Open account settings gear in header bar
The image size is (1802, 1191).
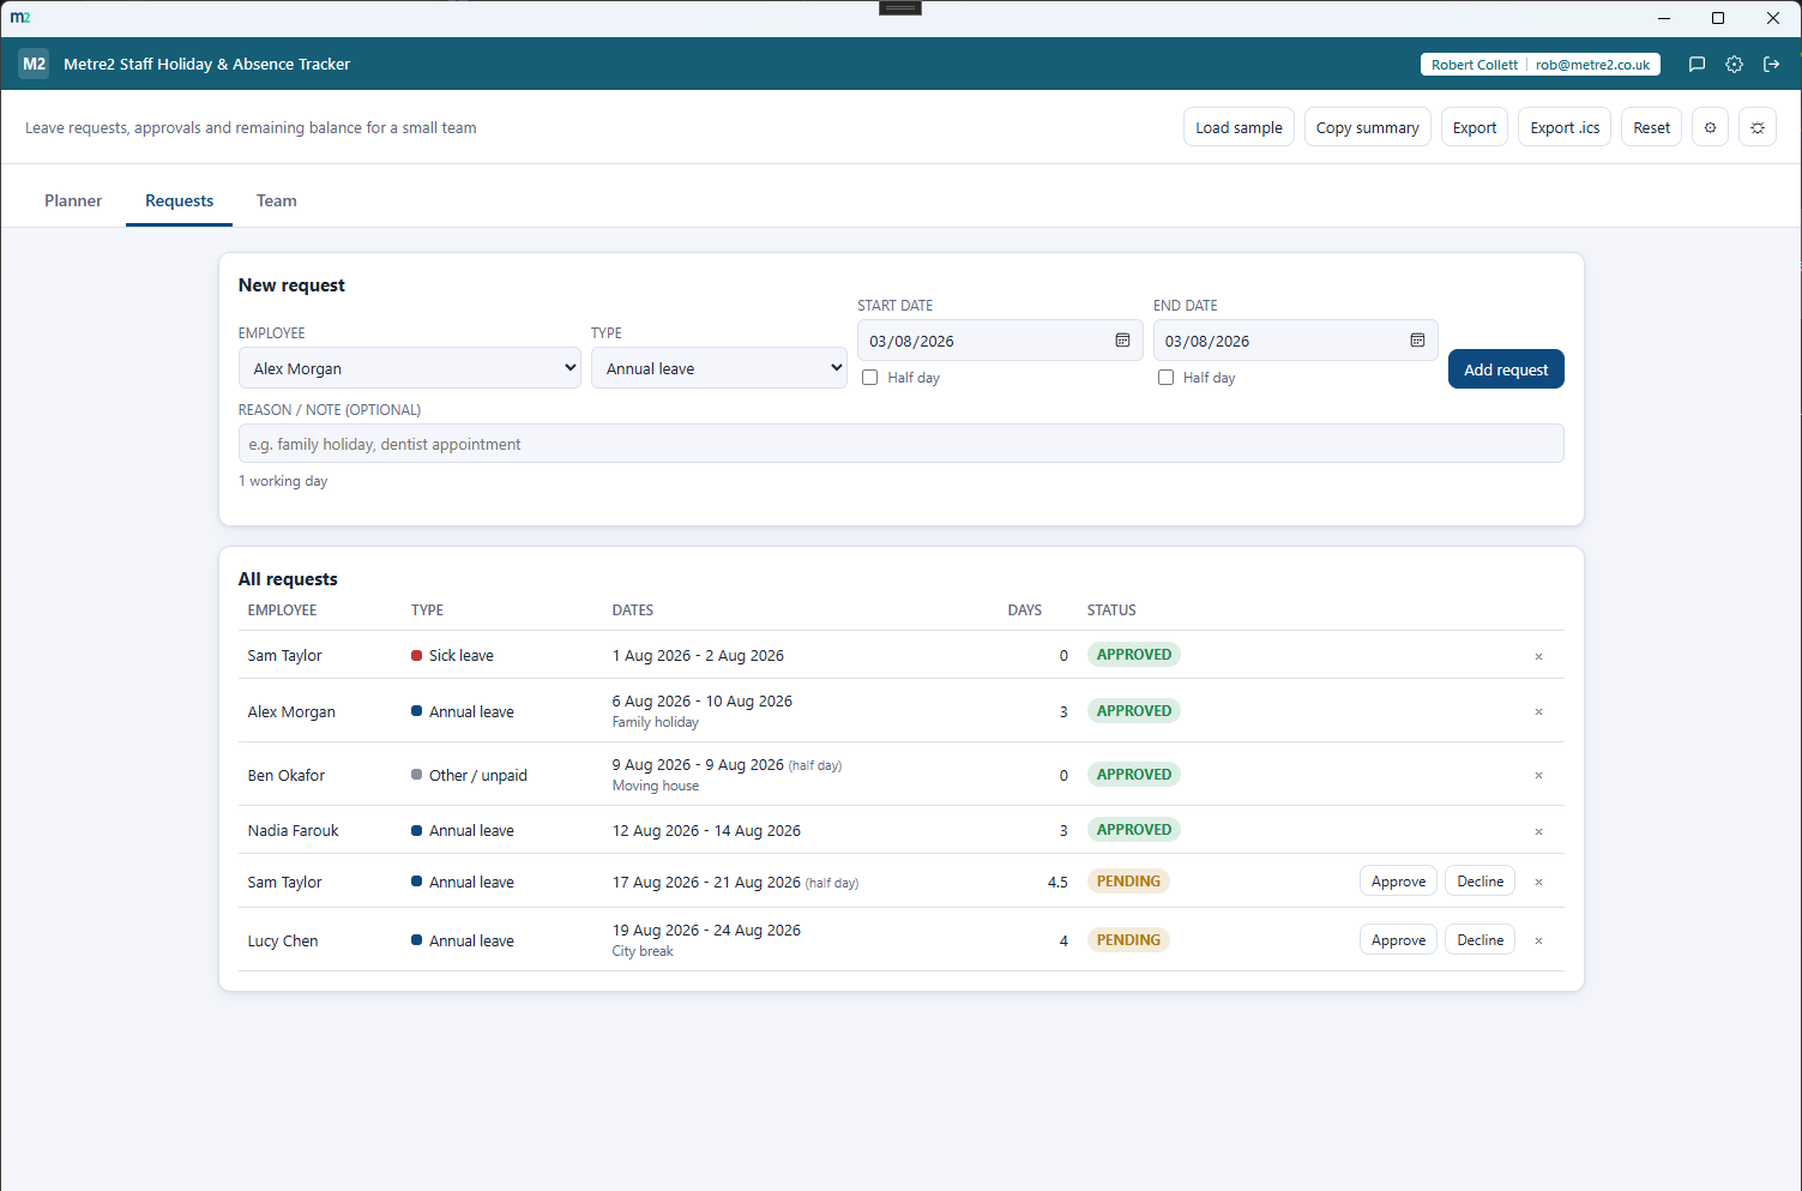1734,64
